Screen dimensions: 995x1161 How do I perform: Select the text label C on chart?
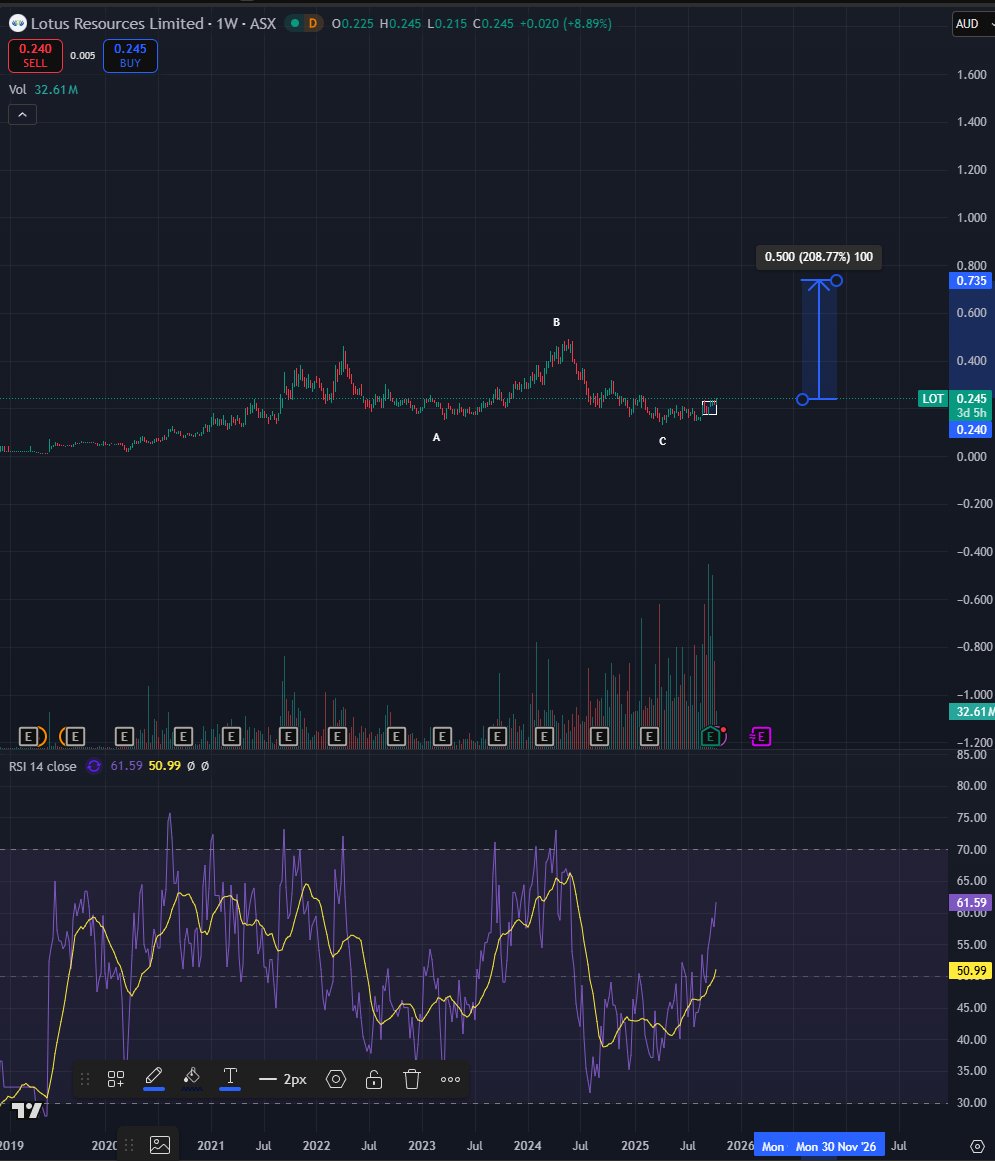(x=663, y=441)
